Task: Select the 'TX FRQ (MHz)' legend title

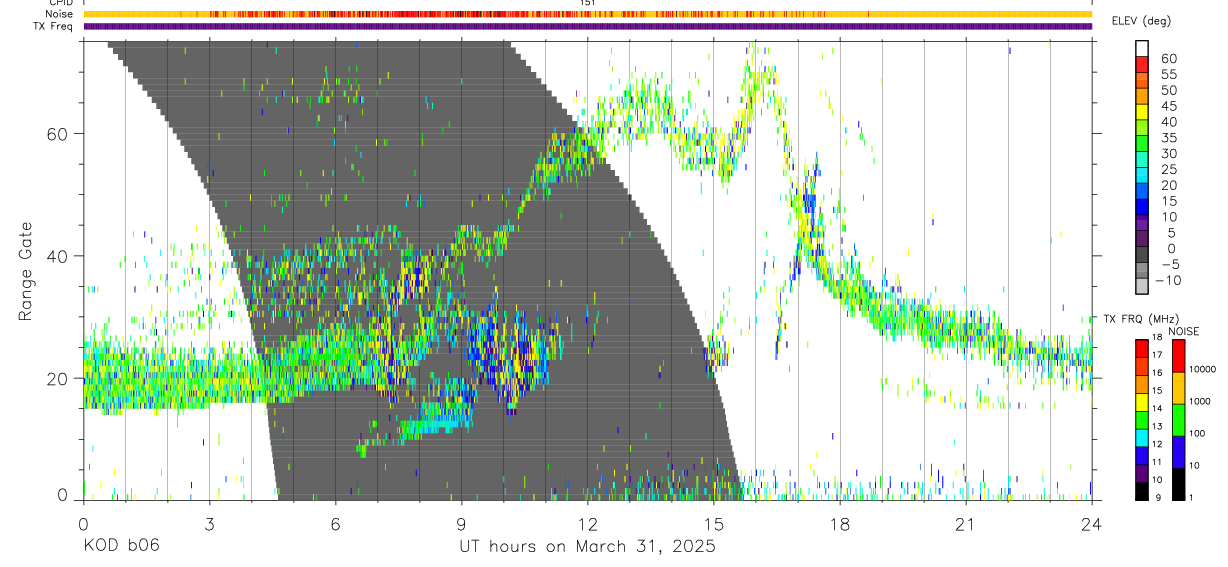Action: [1140, 319]
